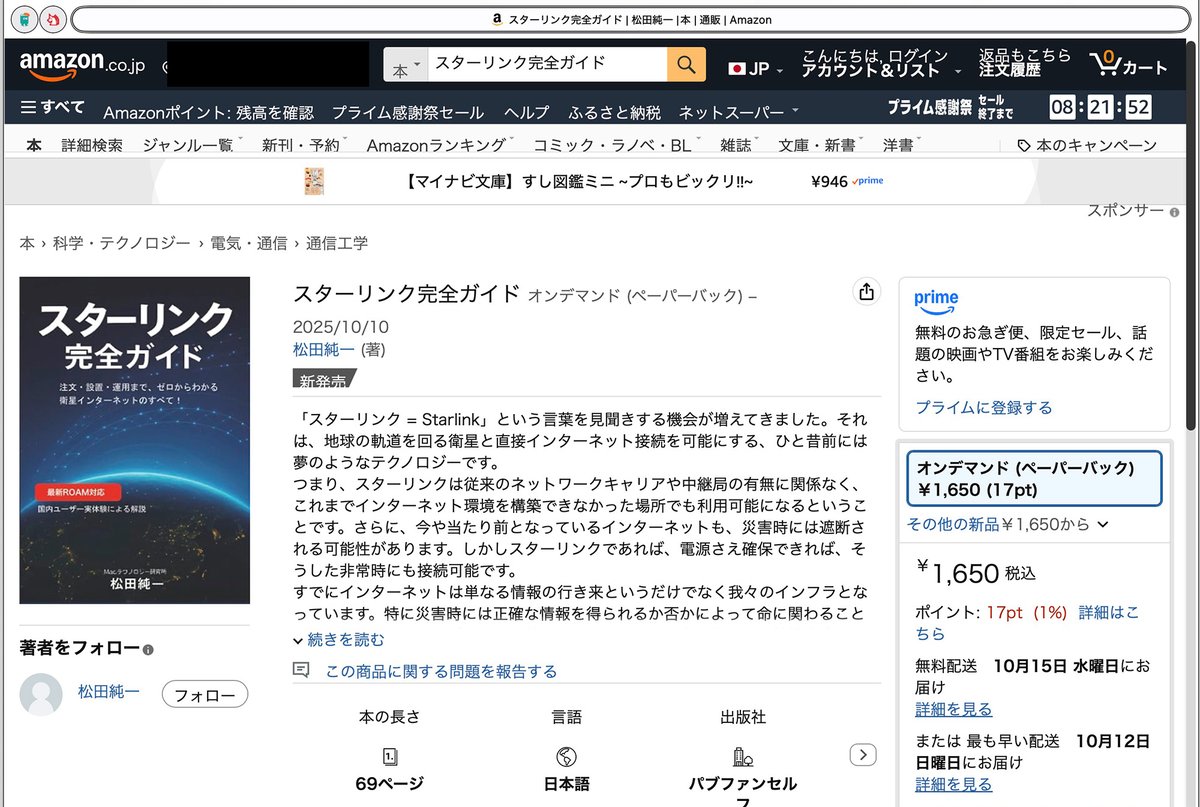Expand その他の新品 ¥1,650から options
This screenshot has width=1200, height=807.
coord(1008,523)
